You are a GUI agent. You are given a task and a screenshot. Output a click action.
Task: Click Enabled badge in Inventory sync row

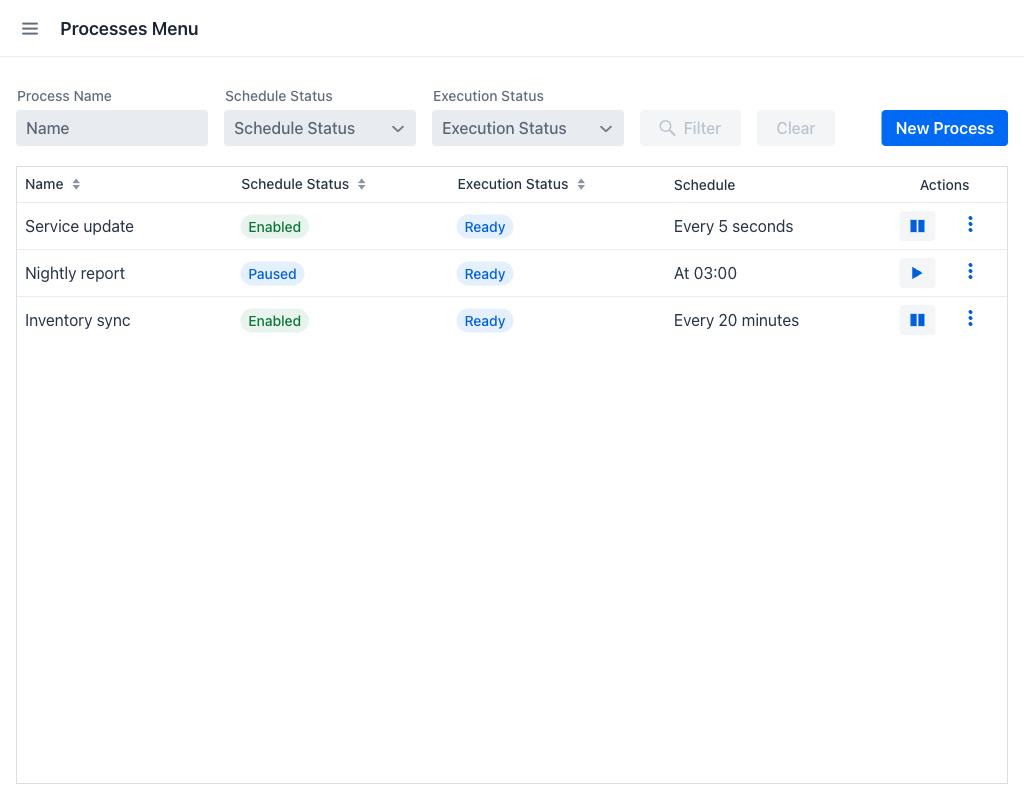click(x=274, y=321)
